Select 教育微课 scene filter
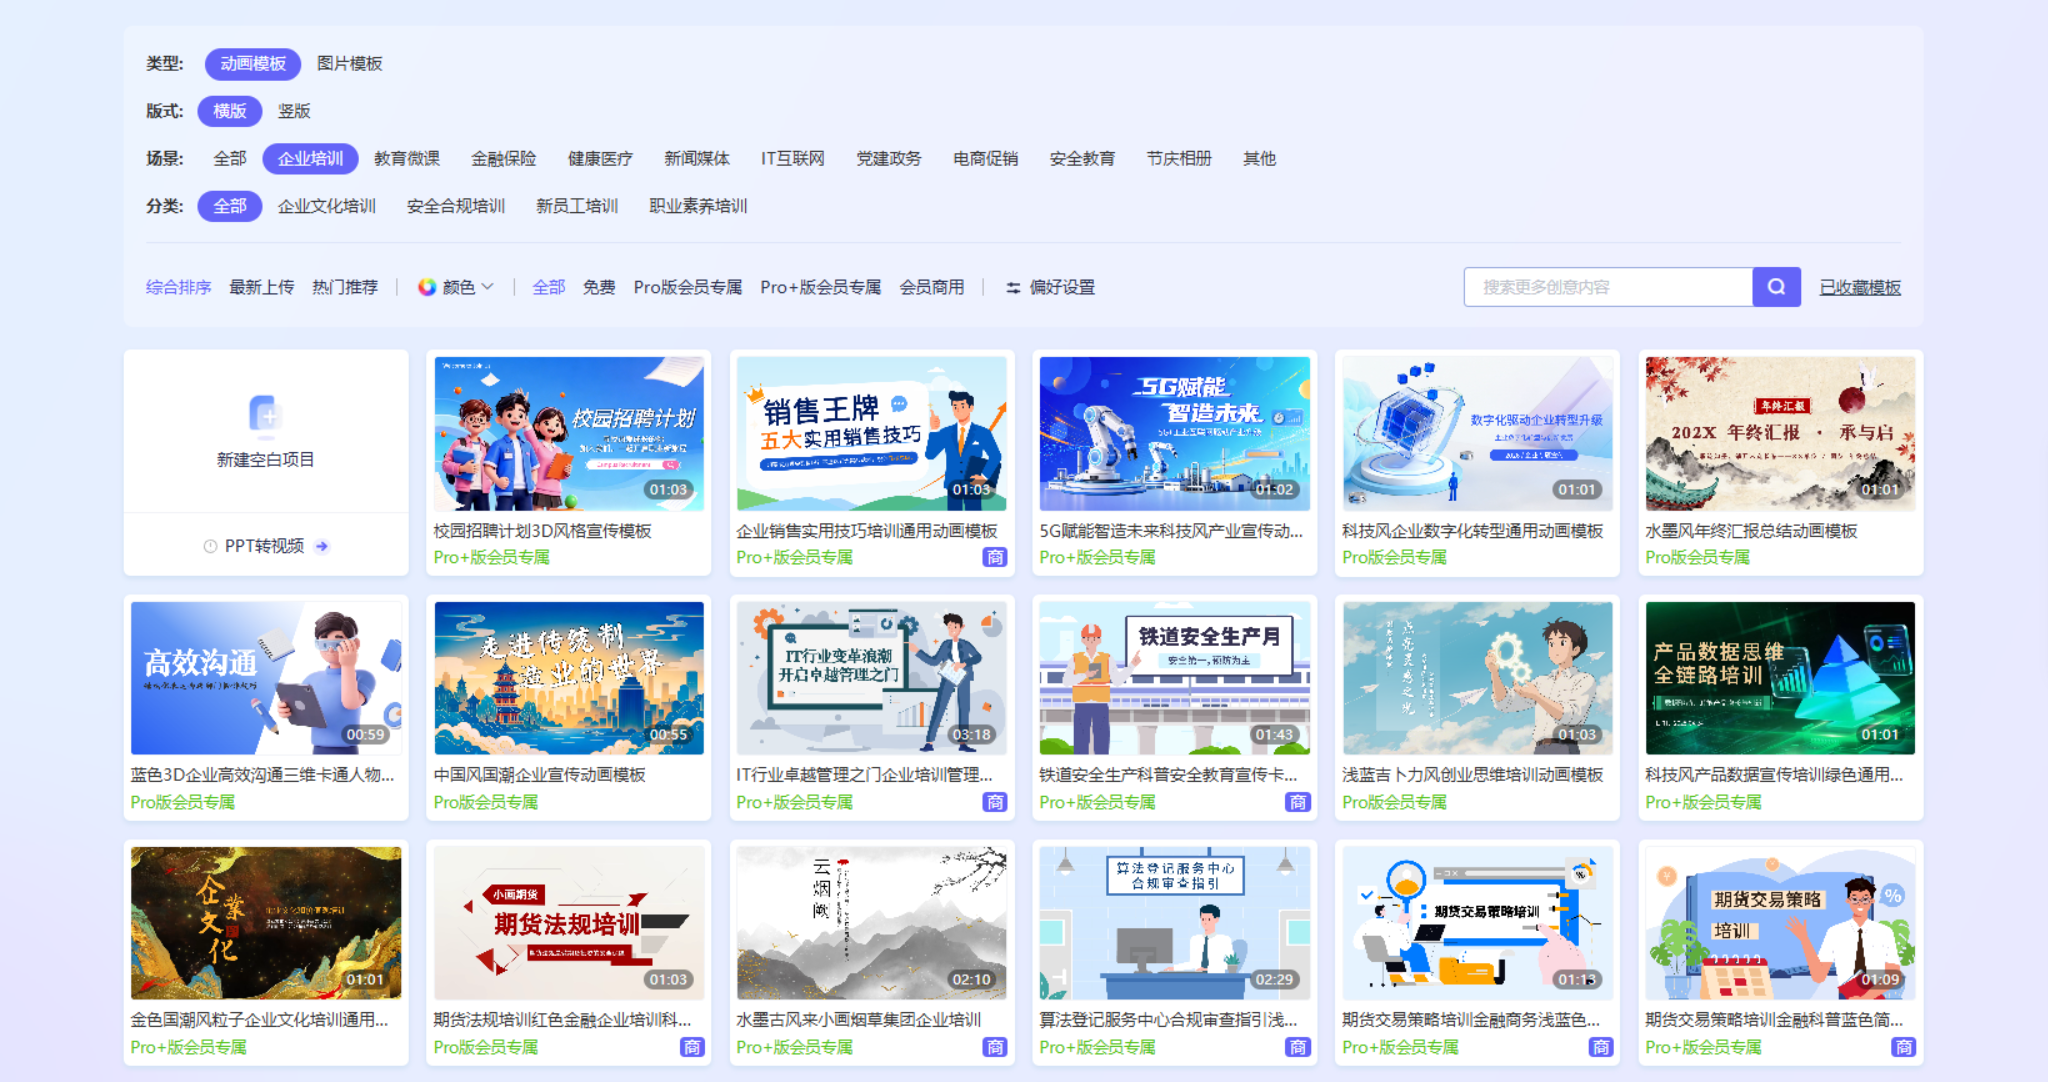 tap(407, 159)
